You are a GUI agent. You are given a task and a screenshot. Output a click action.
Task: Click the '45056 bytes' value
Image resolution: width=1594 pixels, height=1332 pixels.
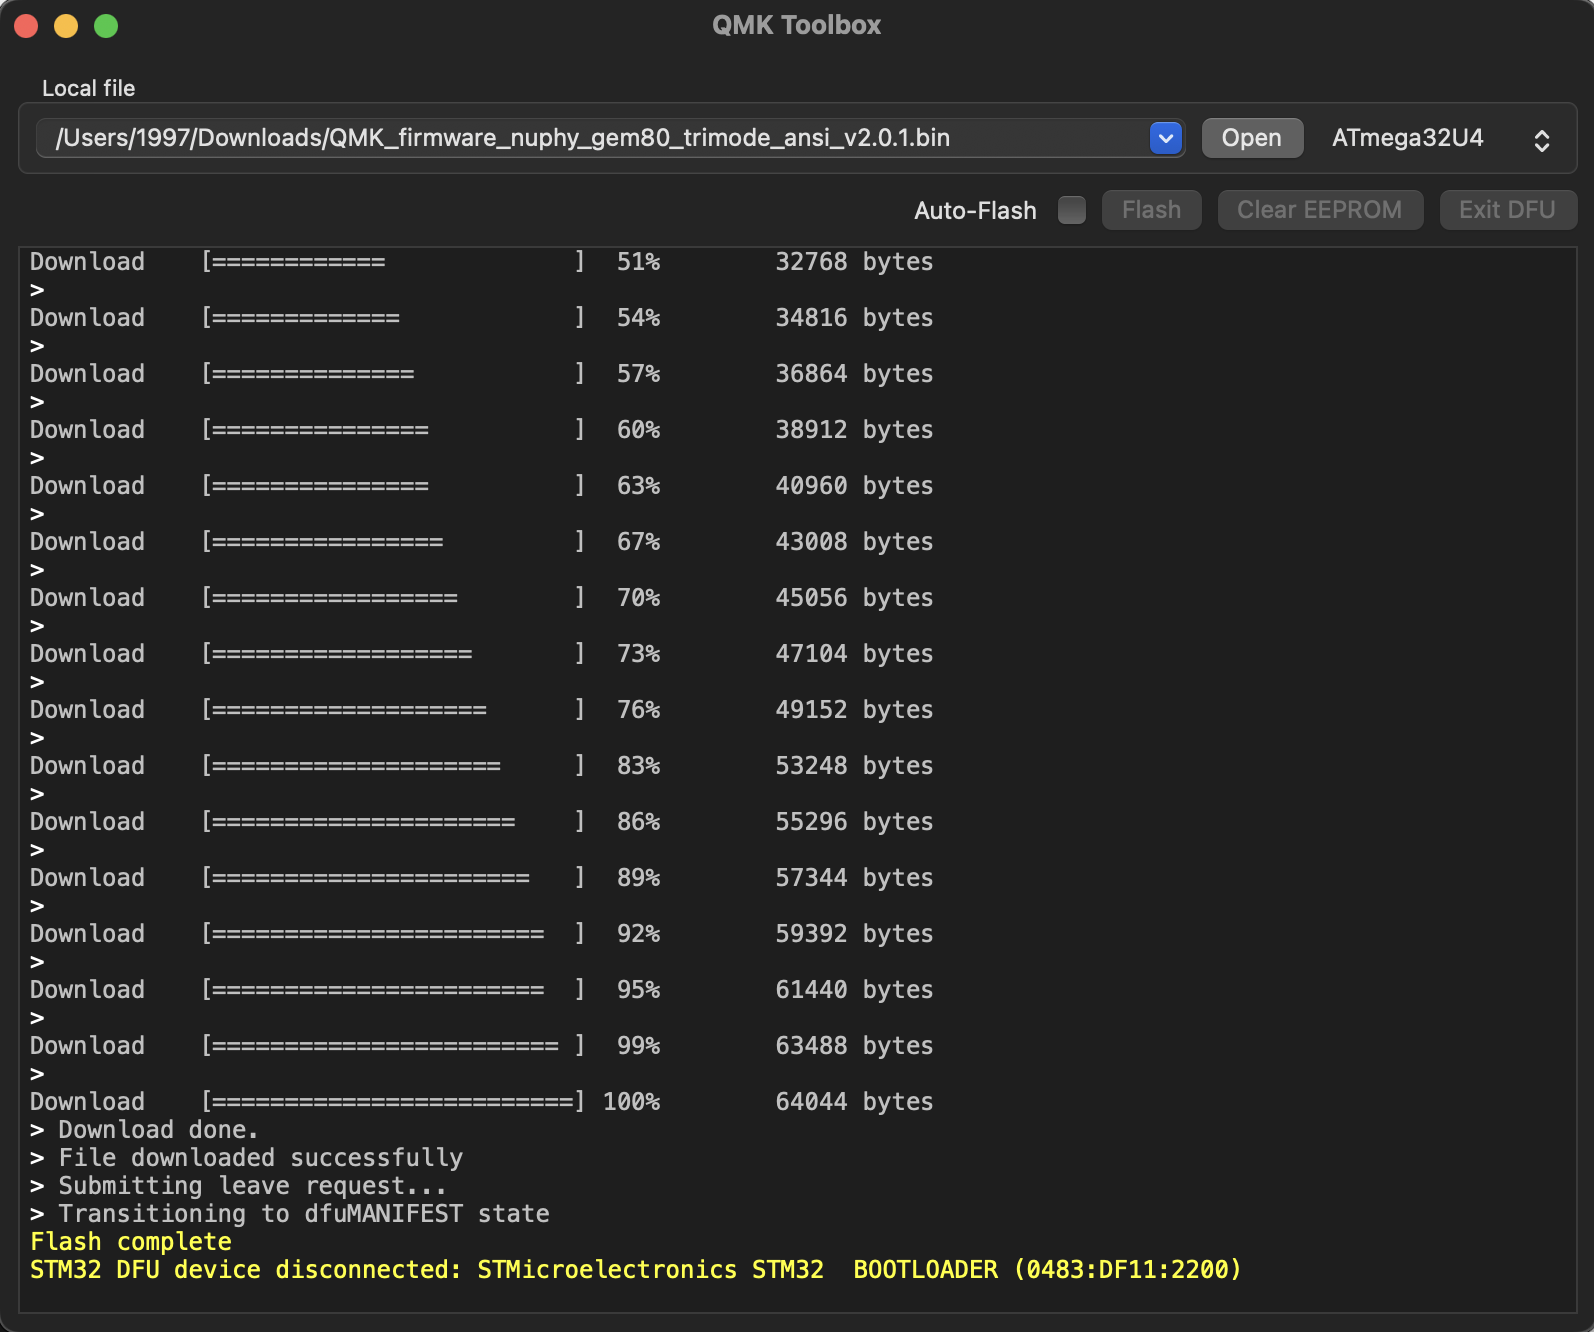pos(855,598)
